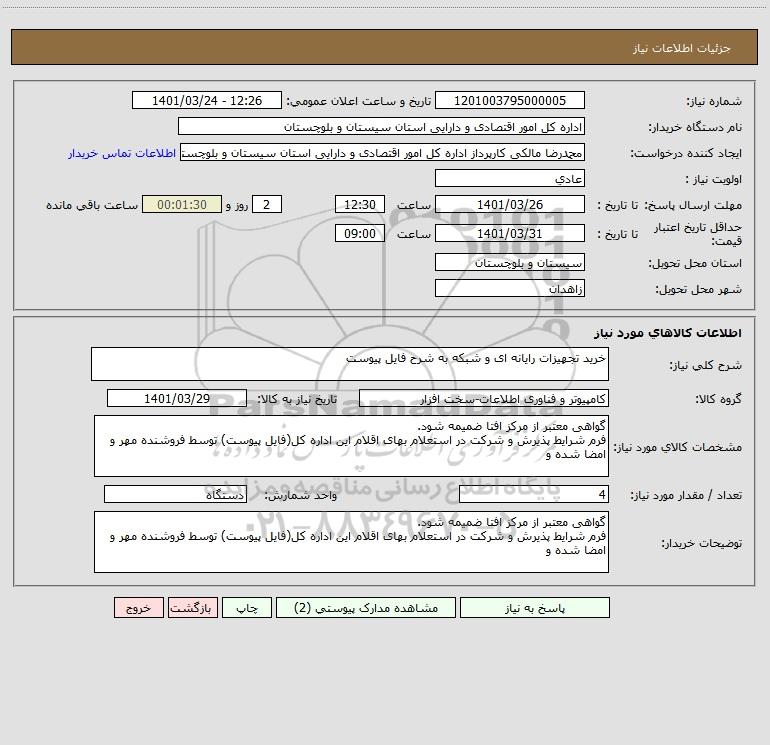Click the price validity date 1401/03/31
The width and height of the screenshot is (770, 745).
click(x=510, y=233)
